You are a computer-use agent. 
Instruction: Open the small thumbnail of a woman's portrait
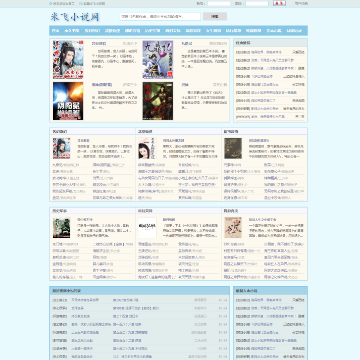(147, 148)
